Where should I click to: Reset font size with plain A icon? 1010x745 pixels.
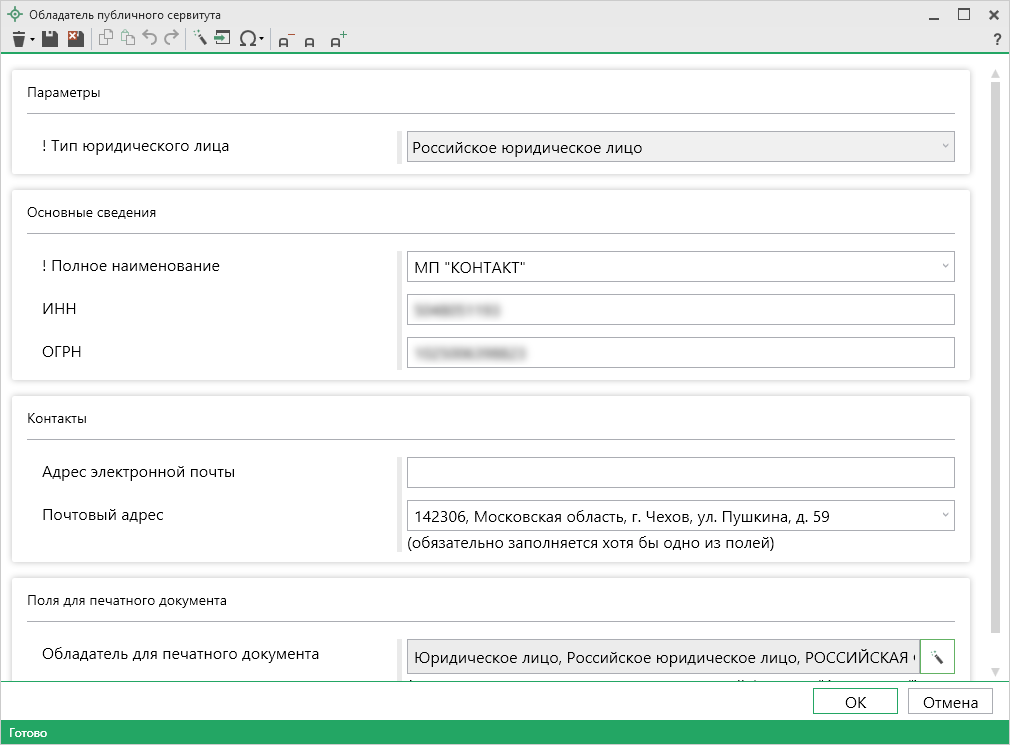click(x=310, y=41)
